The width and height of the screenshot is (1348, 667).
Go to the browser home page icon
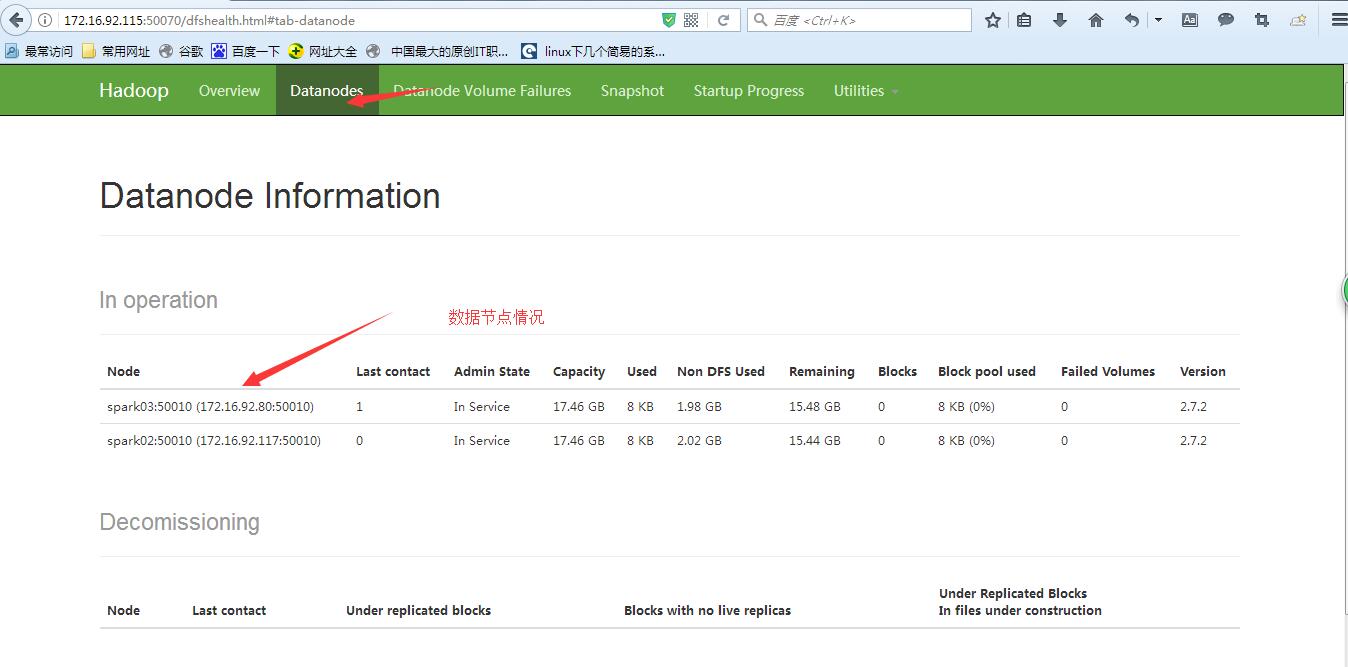pyautogui.click(x=1096, y=20)
